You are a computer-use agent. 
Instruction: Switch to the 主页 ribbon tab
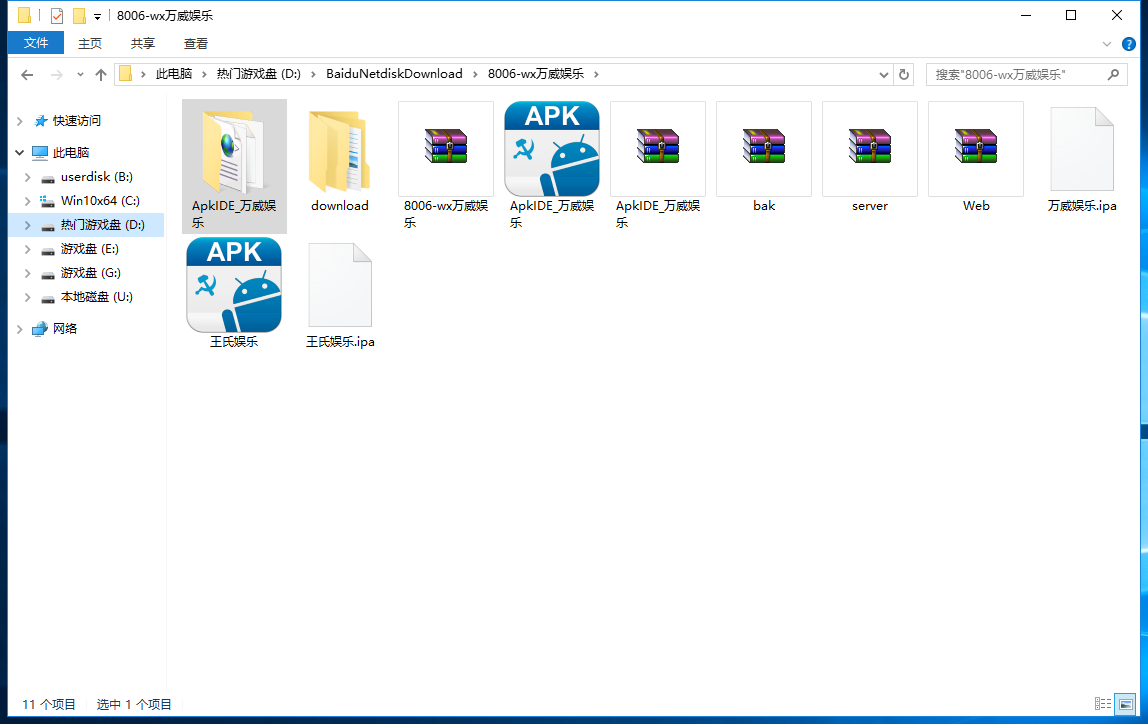click(x=90, y=44)
